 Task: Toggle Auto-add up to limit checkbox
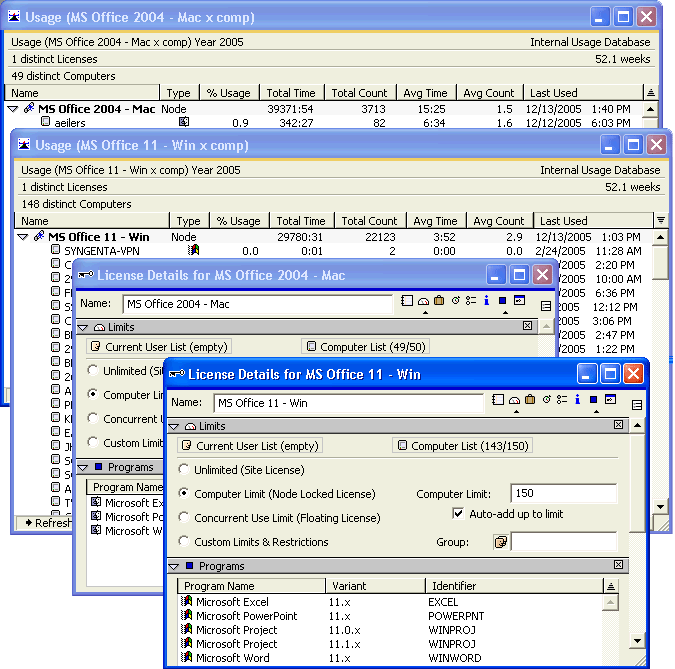[x=458, y=514]
